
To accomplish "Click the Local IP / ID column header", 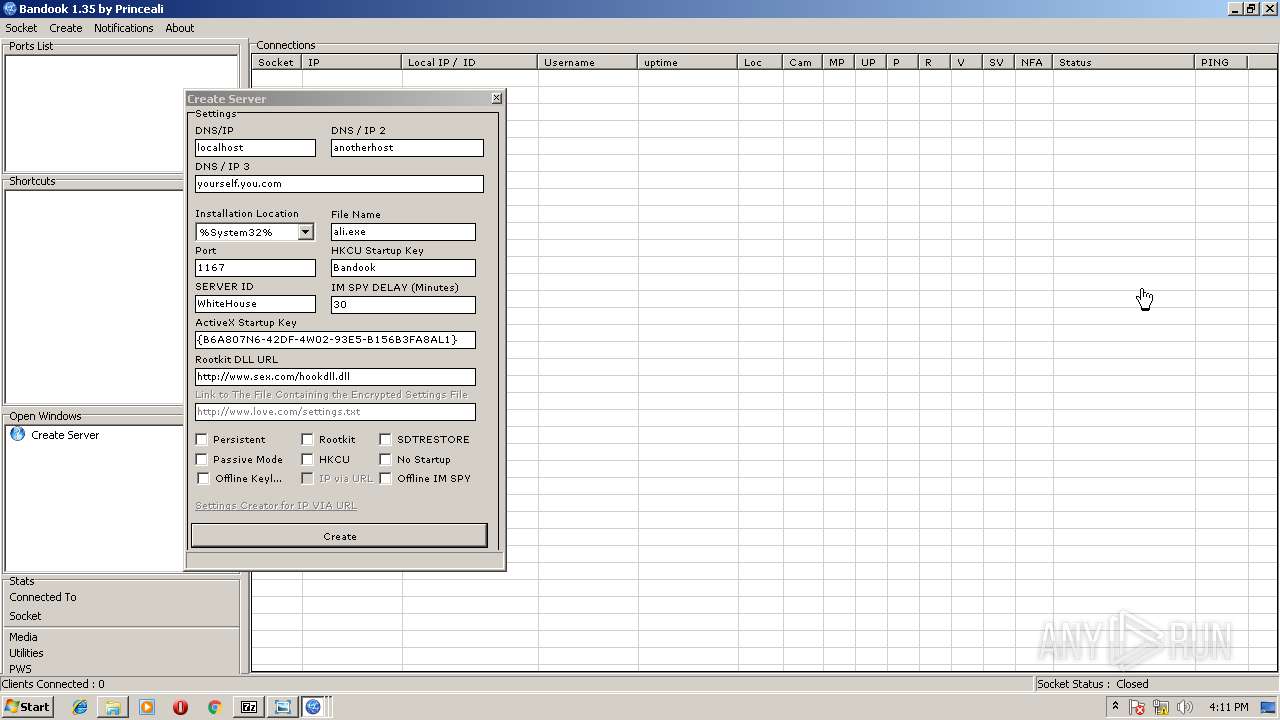I will click(470, 62).
